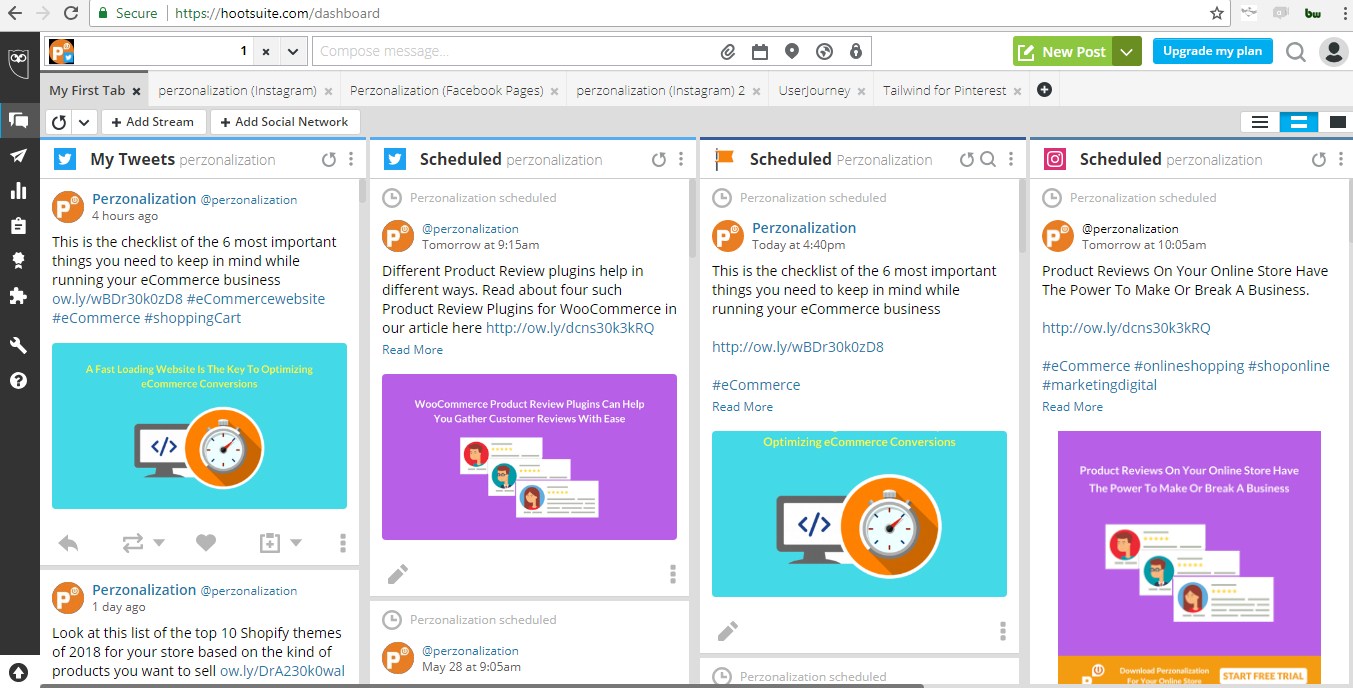
Task: Like the first tweet with the heart icon
Action: coord(205,543)
